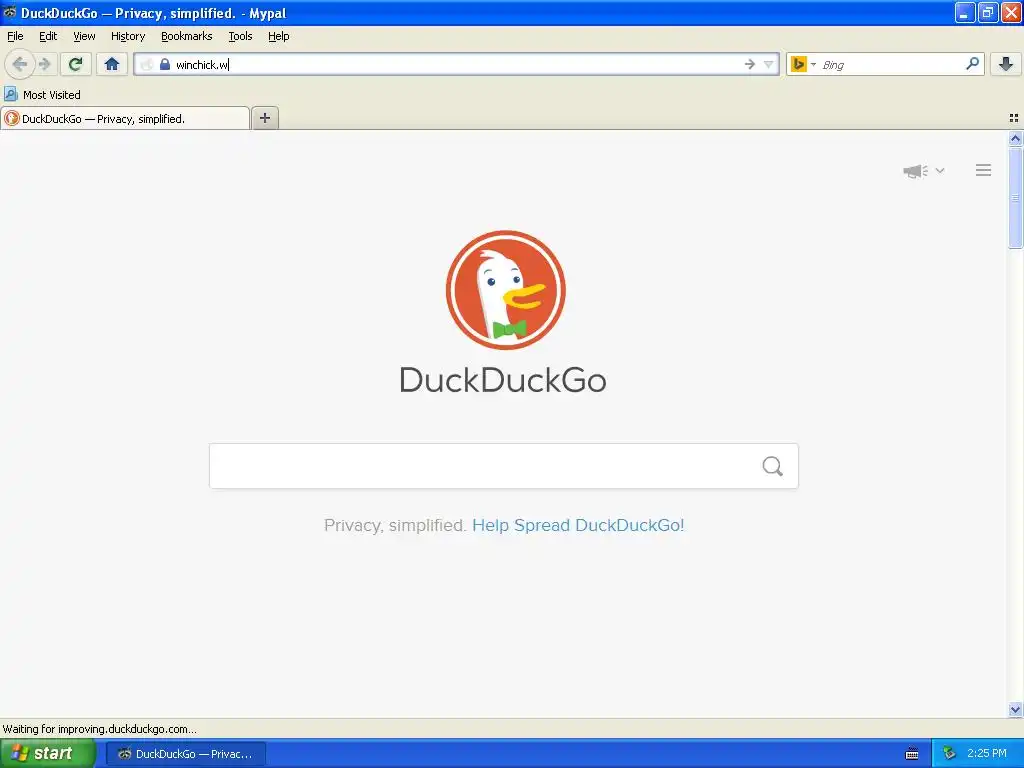Viewport: 1024px width, 768px height.
Task: Click the padlock site security icon
Action: click(x=165, y=64)
